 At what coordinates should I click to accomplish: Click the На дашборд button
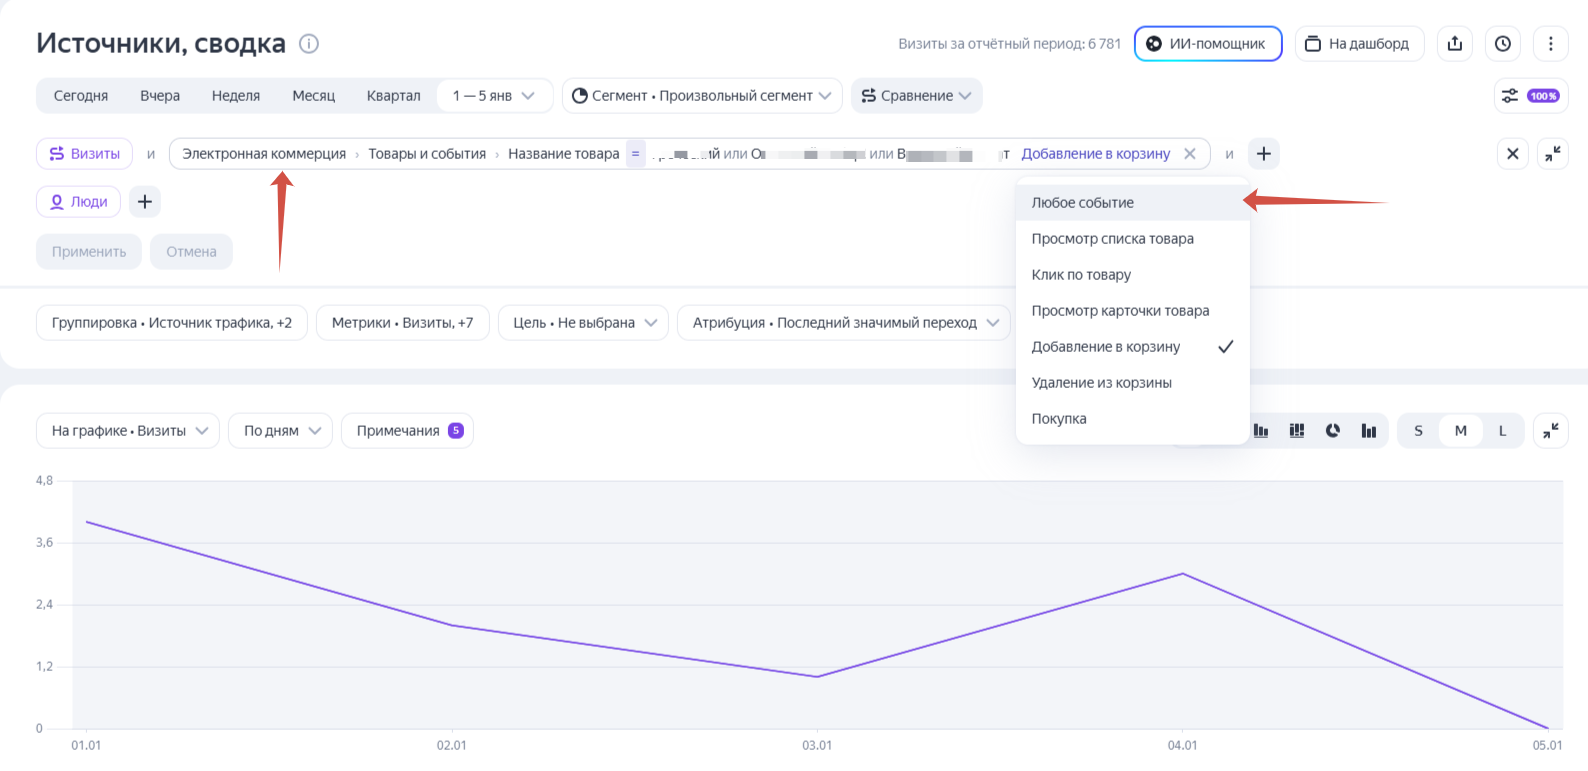(x=1359, y=44)
